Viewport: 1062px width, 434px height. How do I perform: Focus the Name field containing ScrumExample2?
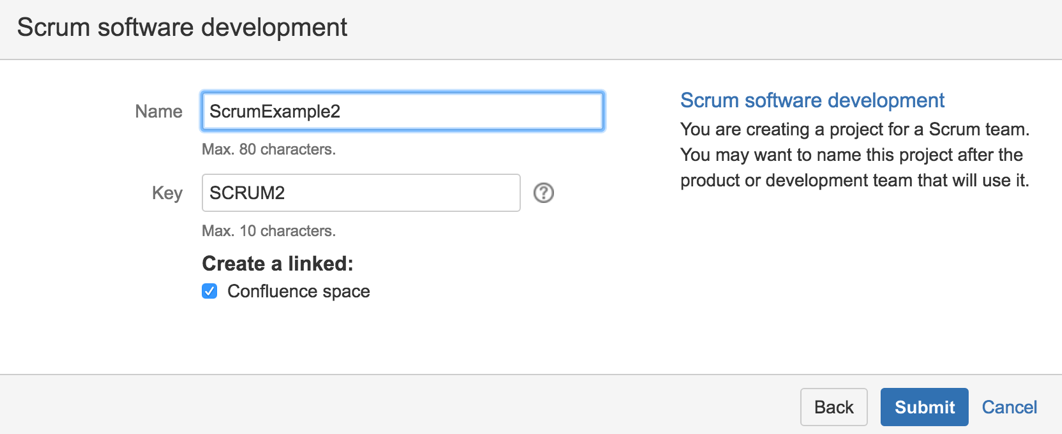402,111
